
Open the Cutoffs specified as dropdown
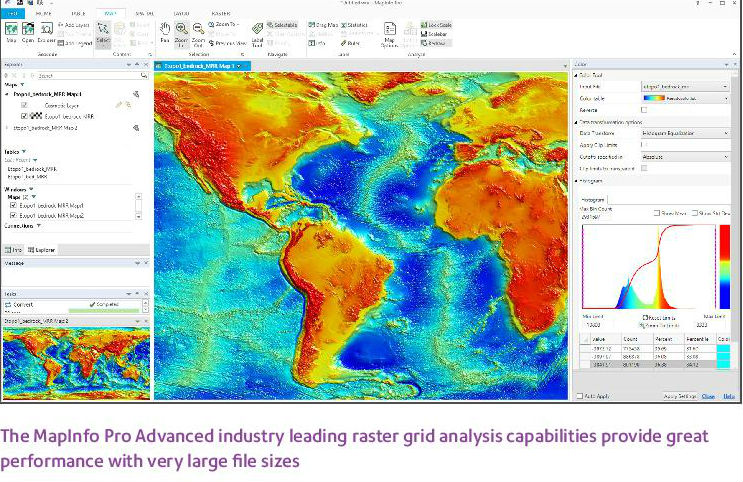[685, 157]
